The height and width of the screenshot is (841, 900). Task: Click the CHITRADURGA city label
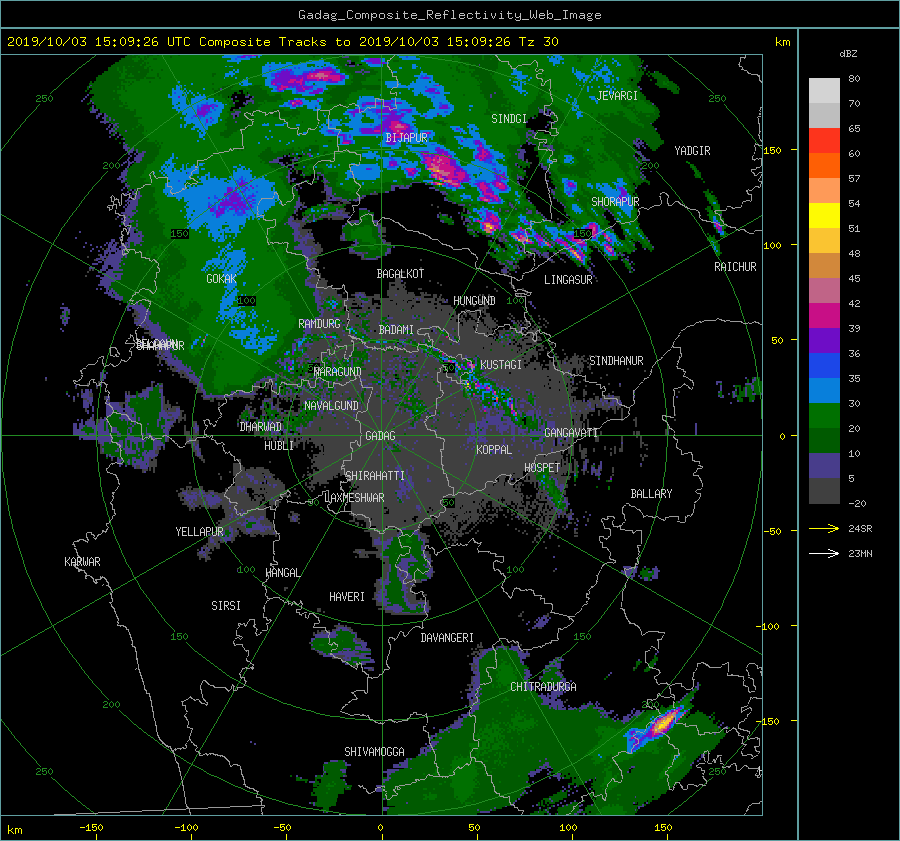(544, 687)
